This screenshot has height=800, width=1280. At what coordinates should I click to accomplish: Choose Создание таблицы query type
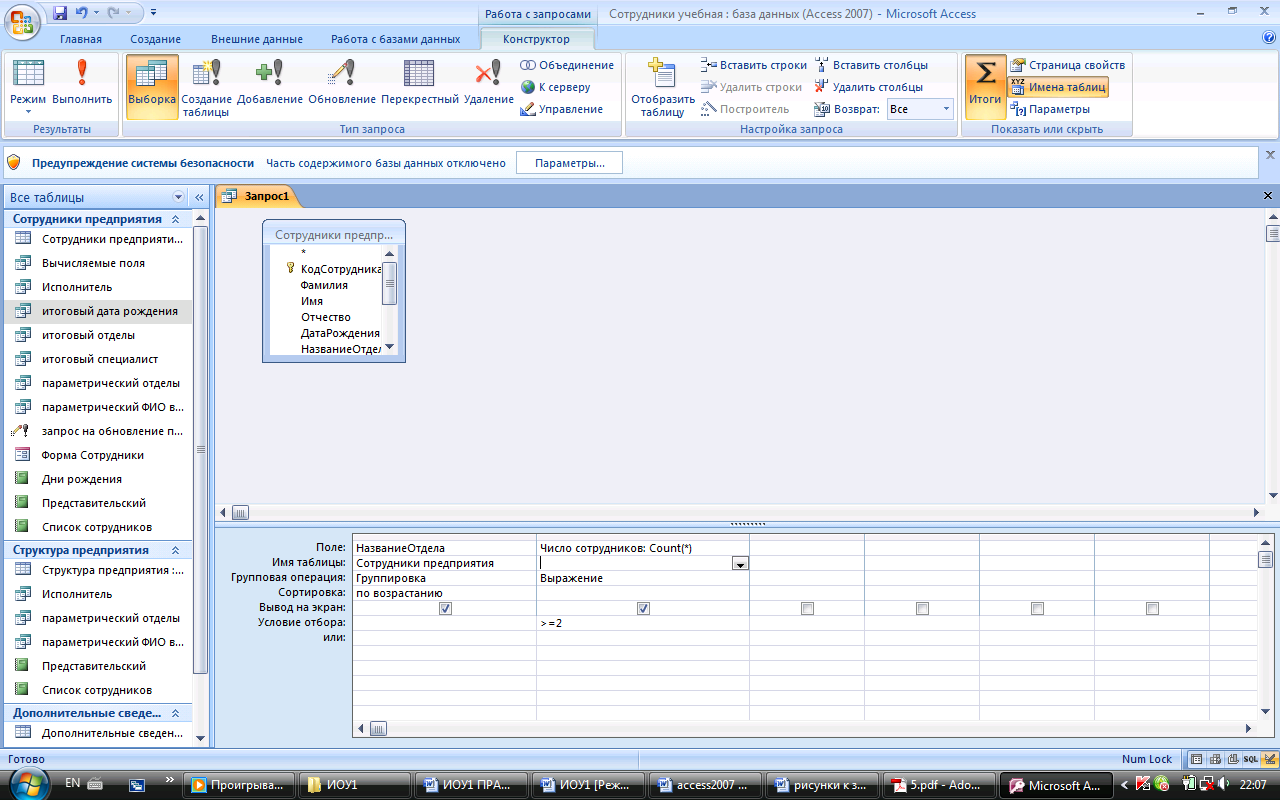(x=207, y=88)
